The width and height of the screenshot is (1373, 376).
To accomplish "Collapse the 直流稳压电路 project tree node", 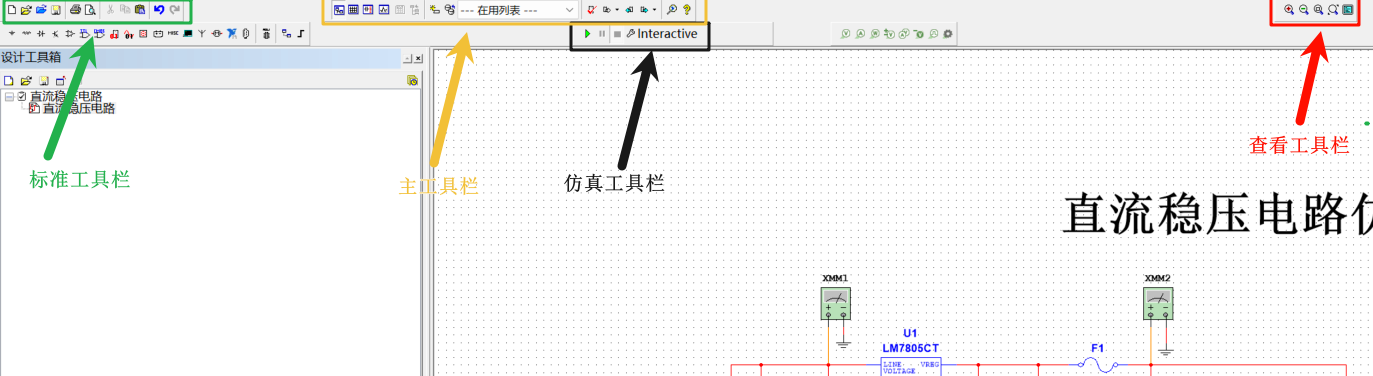I will 9,97.
